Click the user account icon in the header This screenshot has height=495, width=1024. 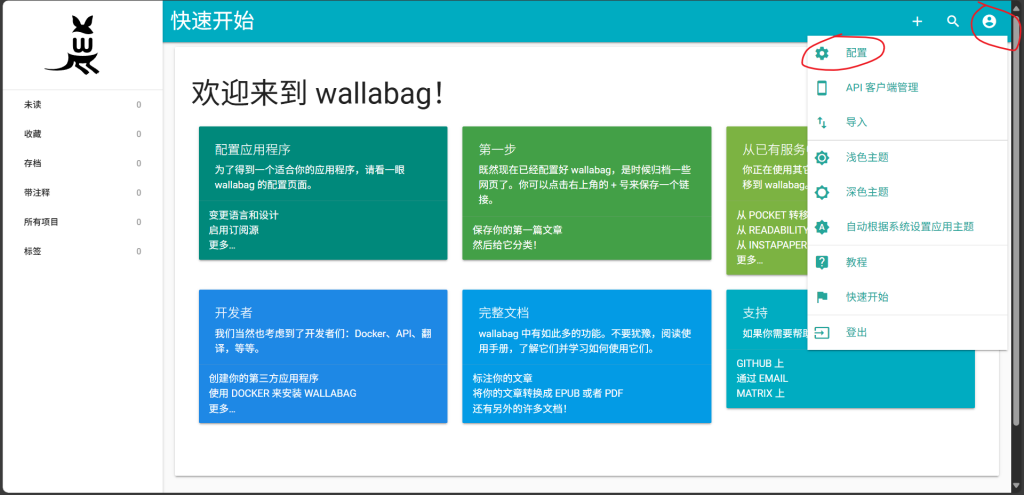pyautogui.click(x=989, y=21)
